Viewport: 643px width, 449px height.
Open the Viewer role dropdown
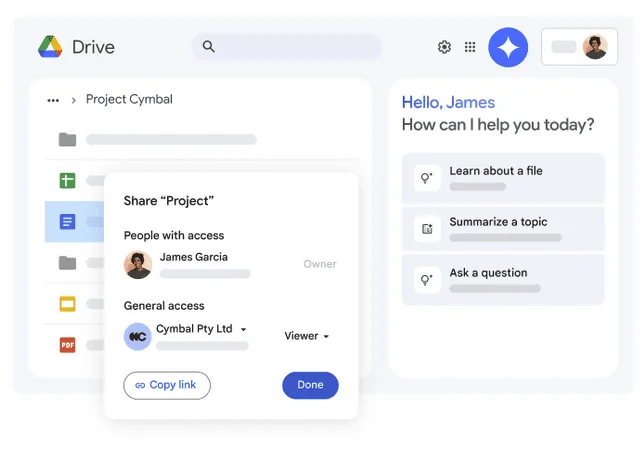tap(307, 336)
